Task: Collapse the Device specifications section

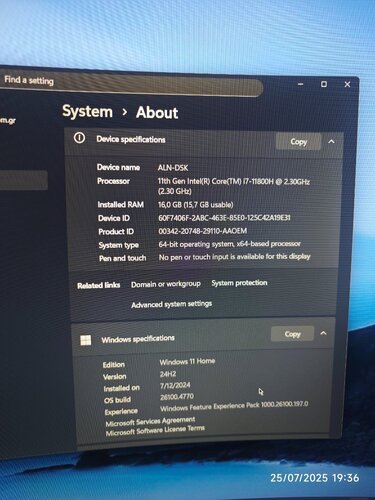Action: (331, 142)
